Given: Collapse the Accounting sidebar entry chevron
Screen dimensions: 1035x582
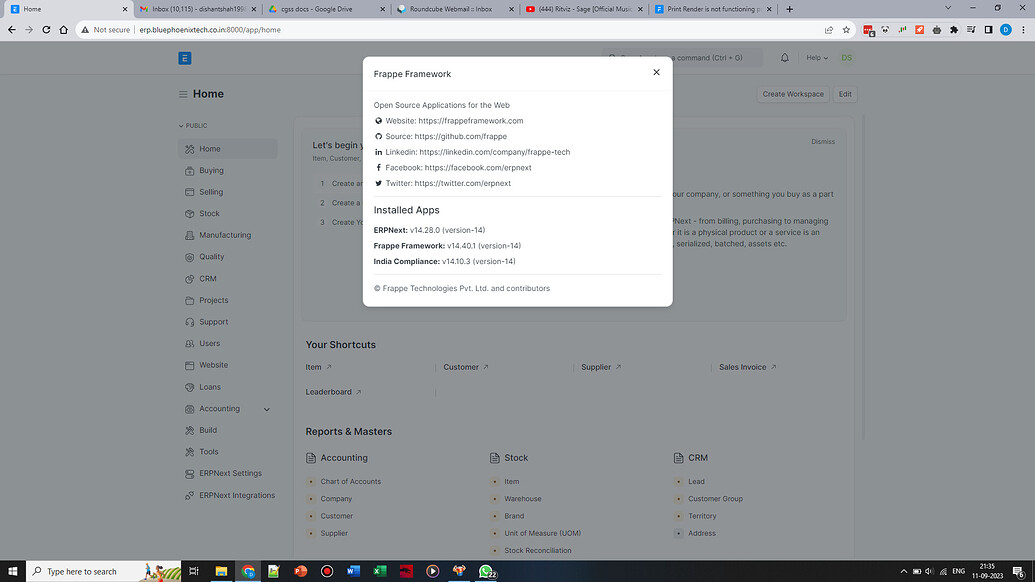Looking at the screenshot, I should (x=266, y=408).
